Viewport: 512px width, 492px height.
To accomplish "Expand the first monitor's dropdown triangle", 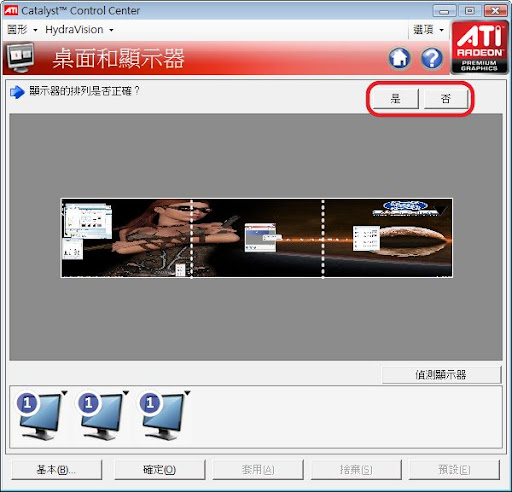I will 64,393.
